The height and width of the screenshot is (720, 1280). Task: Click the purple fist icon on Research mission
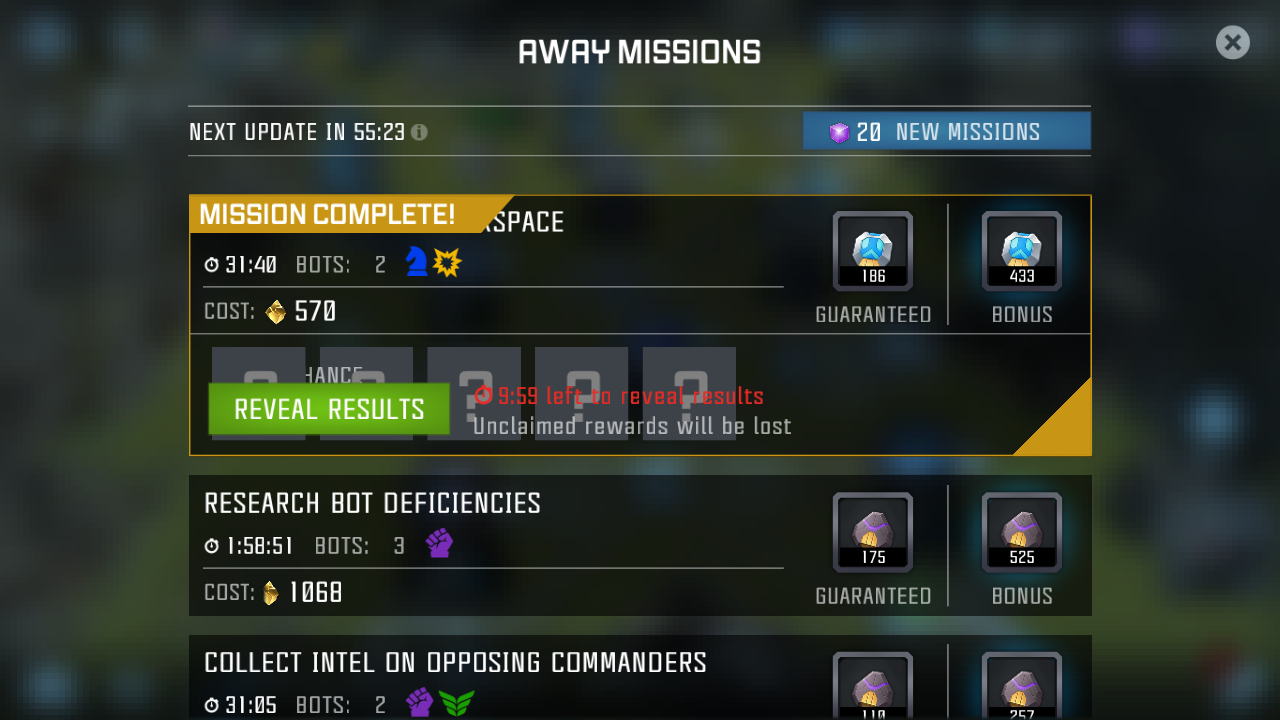pos(439,543)
